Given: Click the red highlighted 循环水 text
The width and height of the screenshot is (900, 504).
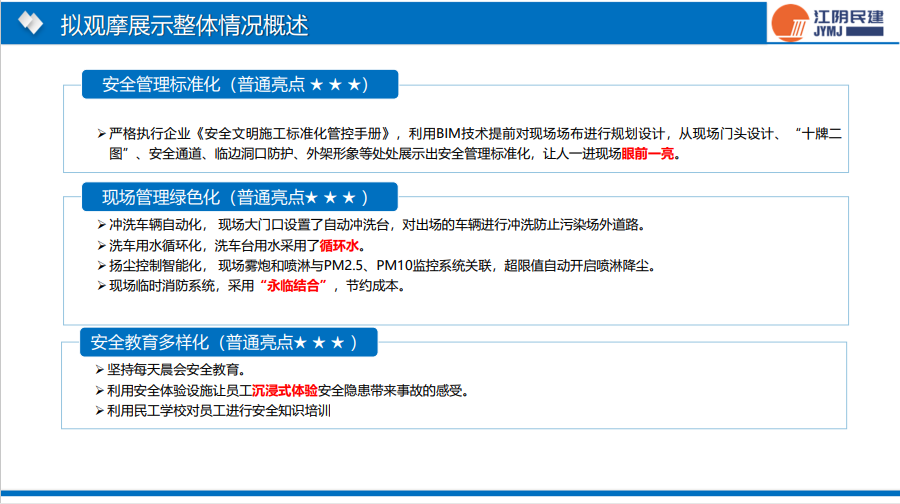Looking at the screenshot, I should [345, 245].
